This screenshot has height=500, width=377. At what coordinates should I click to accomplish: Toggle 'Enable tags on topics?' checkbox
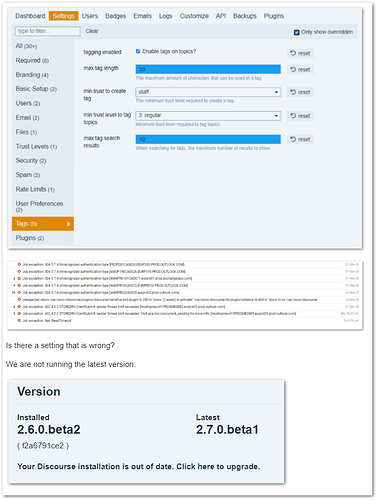pos(138,51)
